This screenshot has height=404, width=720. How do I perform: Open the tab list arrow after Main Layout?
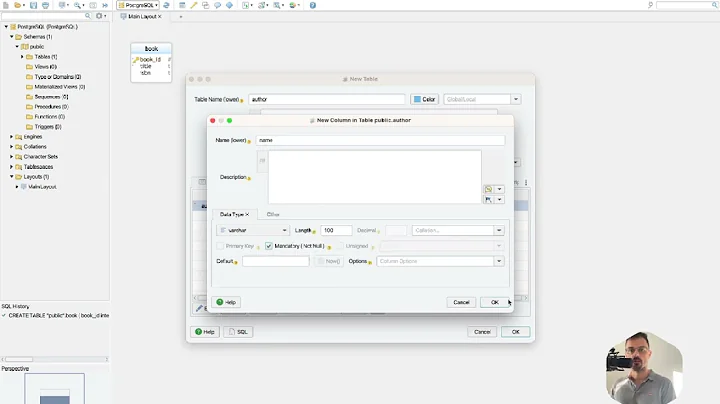pyautogui.click(x=181, y=17)
